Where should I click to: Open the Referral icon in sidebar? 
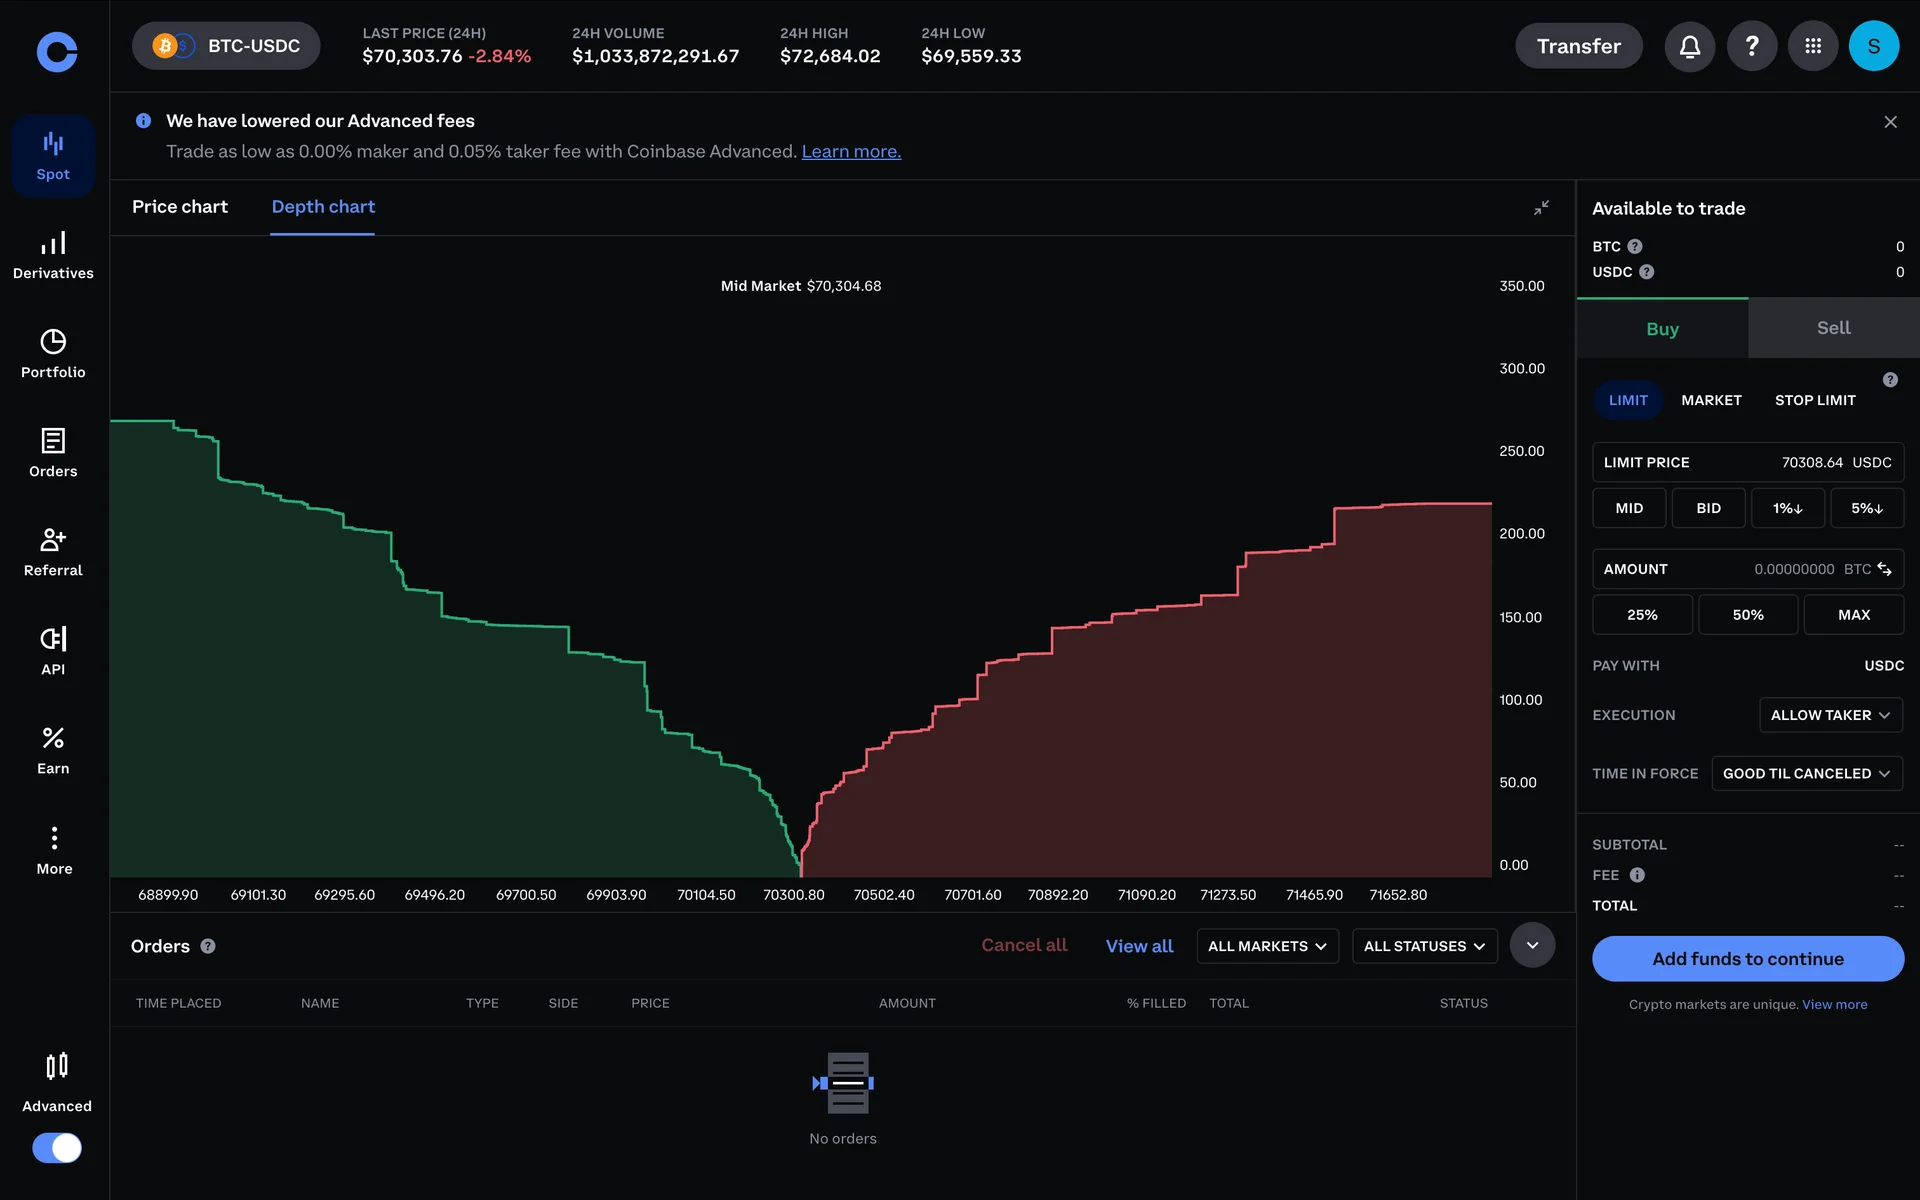point(53,541)
